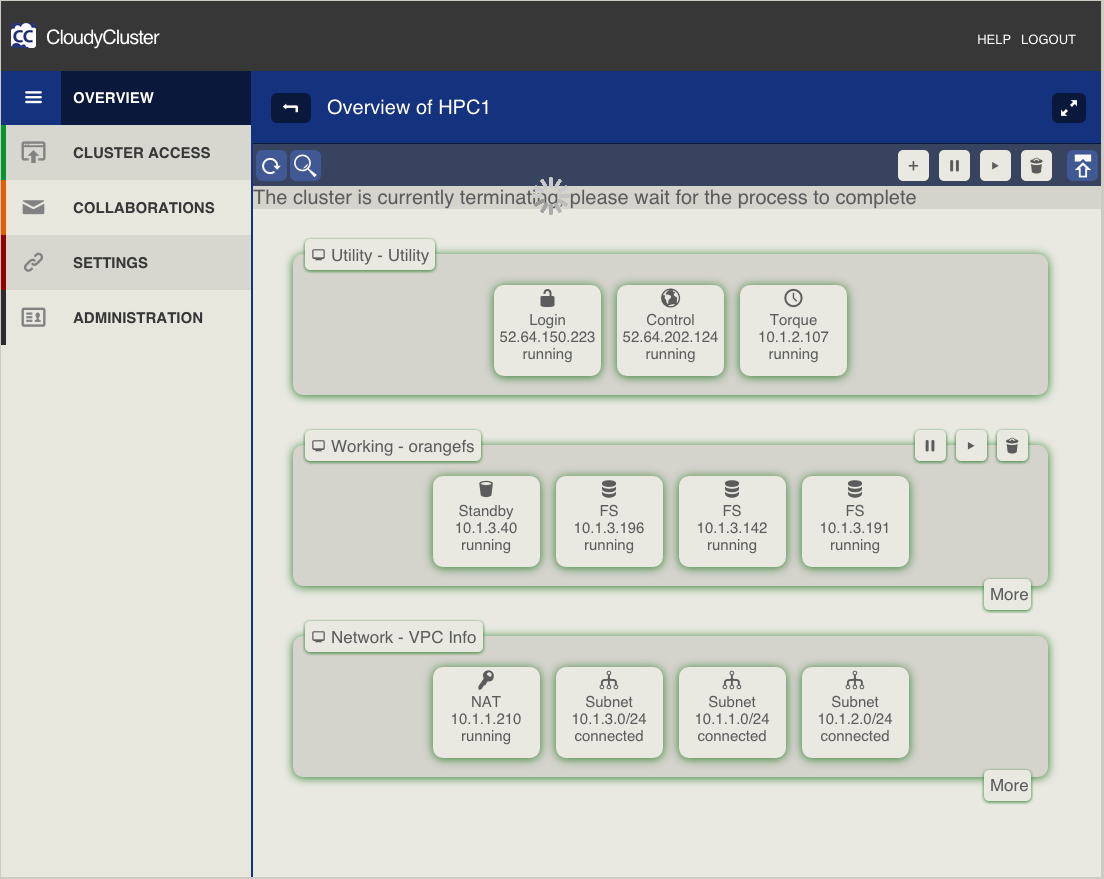Click the Settings link icon
The width and height of the screenshot is (1104, 879).
coord(33,262)
